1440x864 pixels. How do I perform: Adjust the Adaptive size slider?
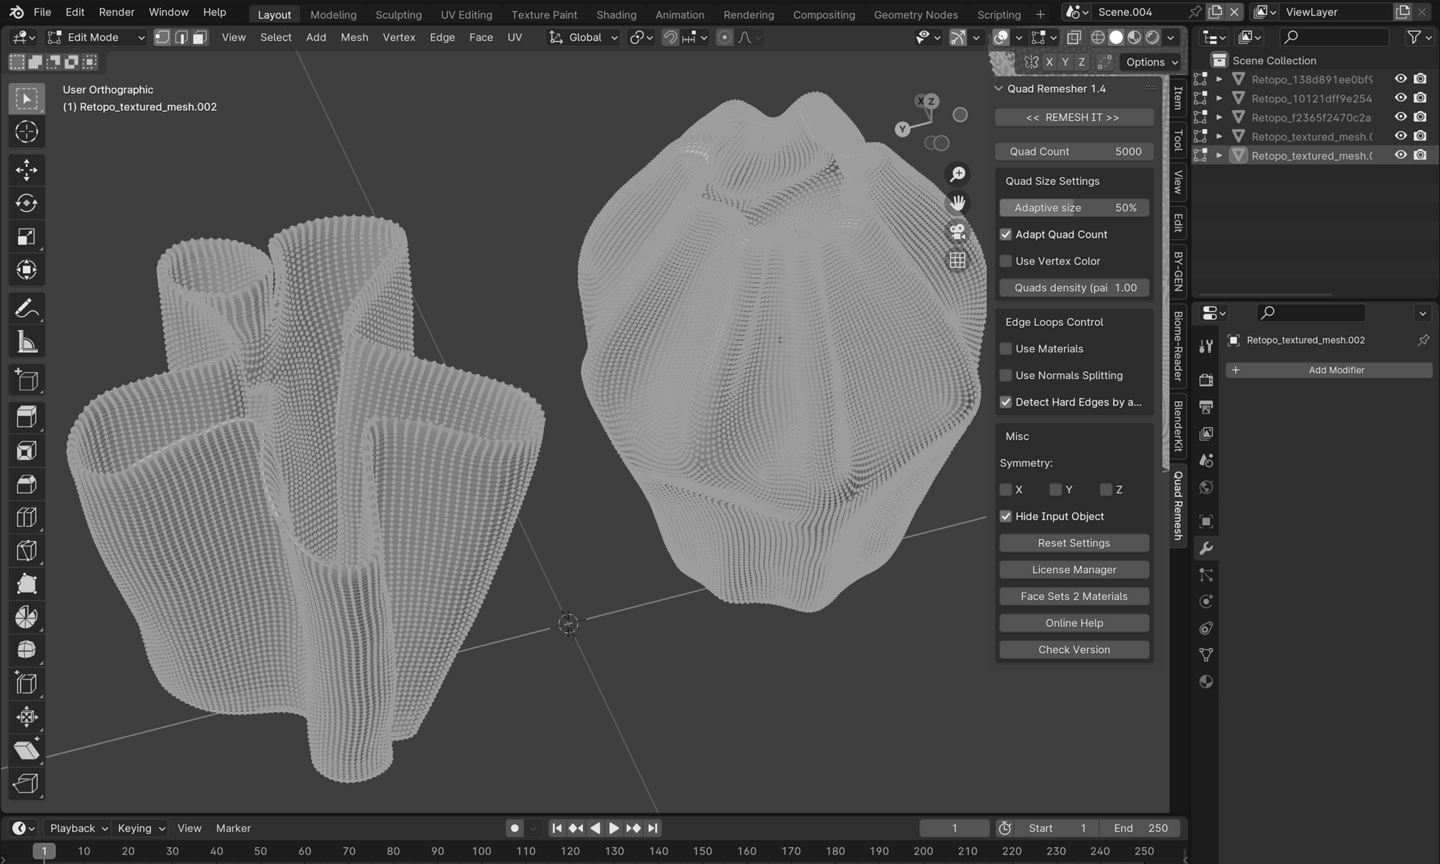1073,208
